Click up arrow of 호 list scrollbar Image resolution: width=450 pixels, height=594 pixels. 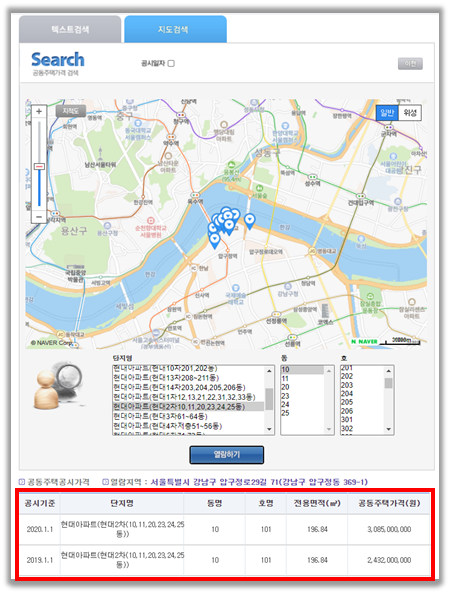[x=388, y=370]
